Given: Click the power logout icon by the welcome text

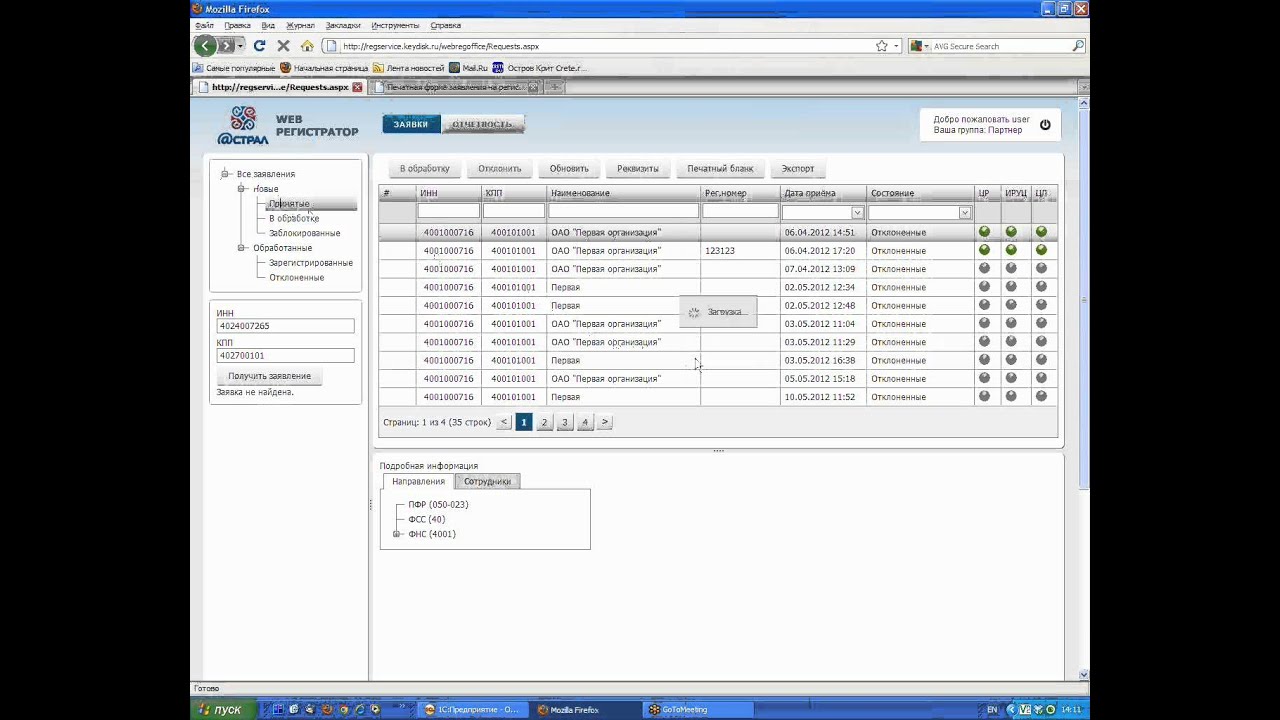Looking at the screenshot, I should 1045,125.
